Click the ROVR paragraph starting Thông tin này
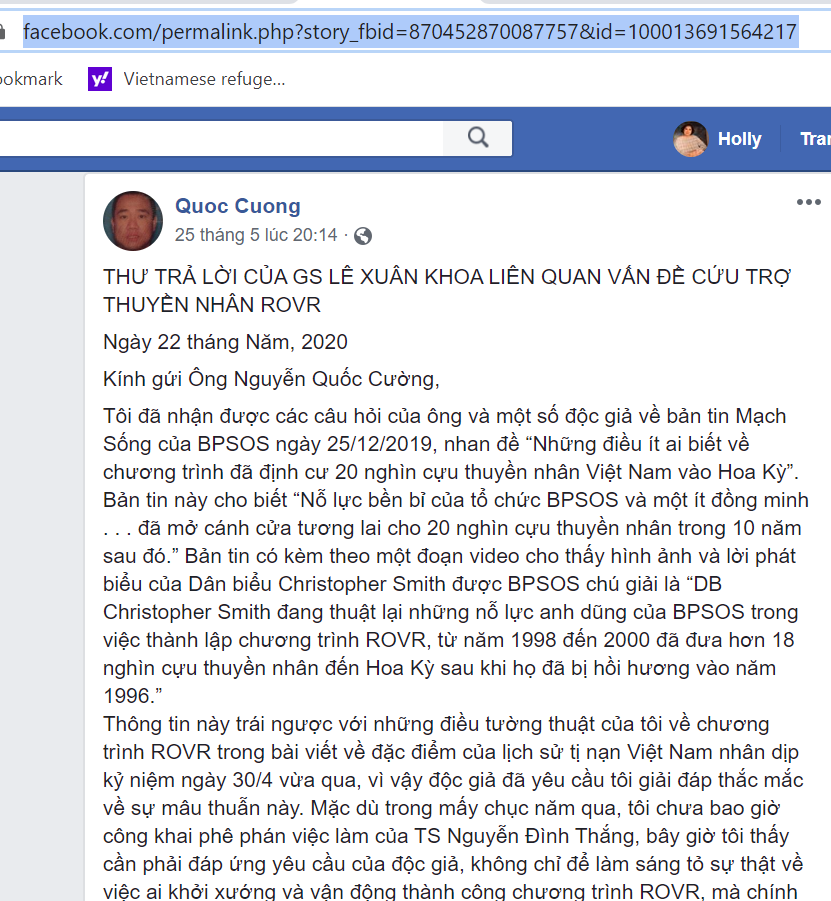The image size is (831, 901). [x=453, y=807]
